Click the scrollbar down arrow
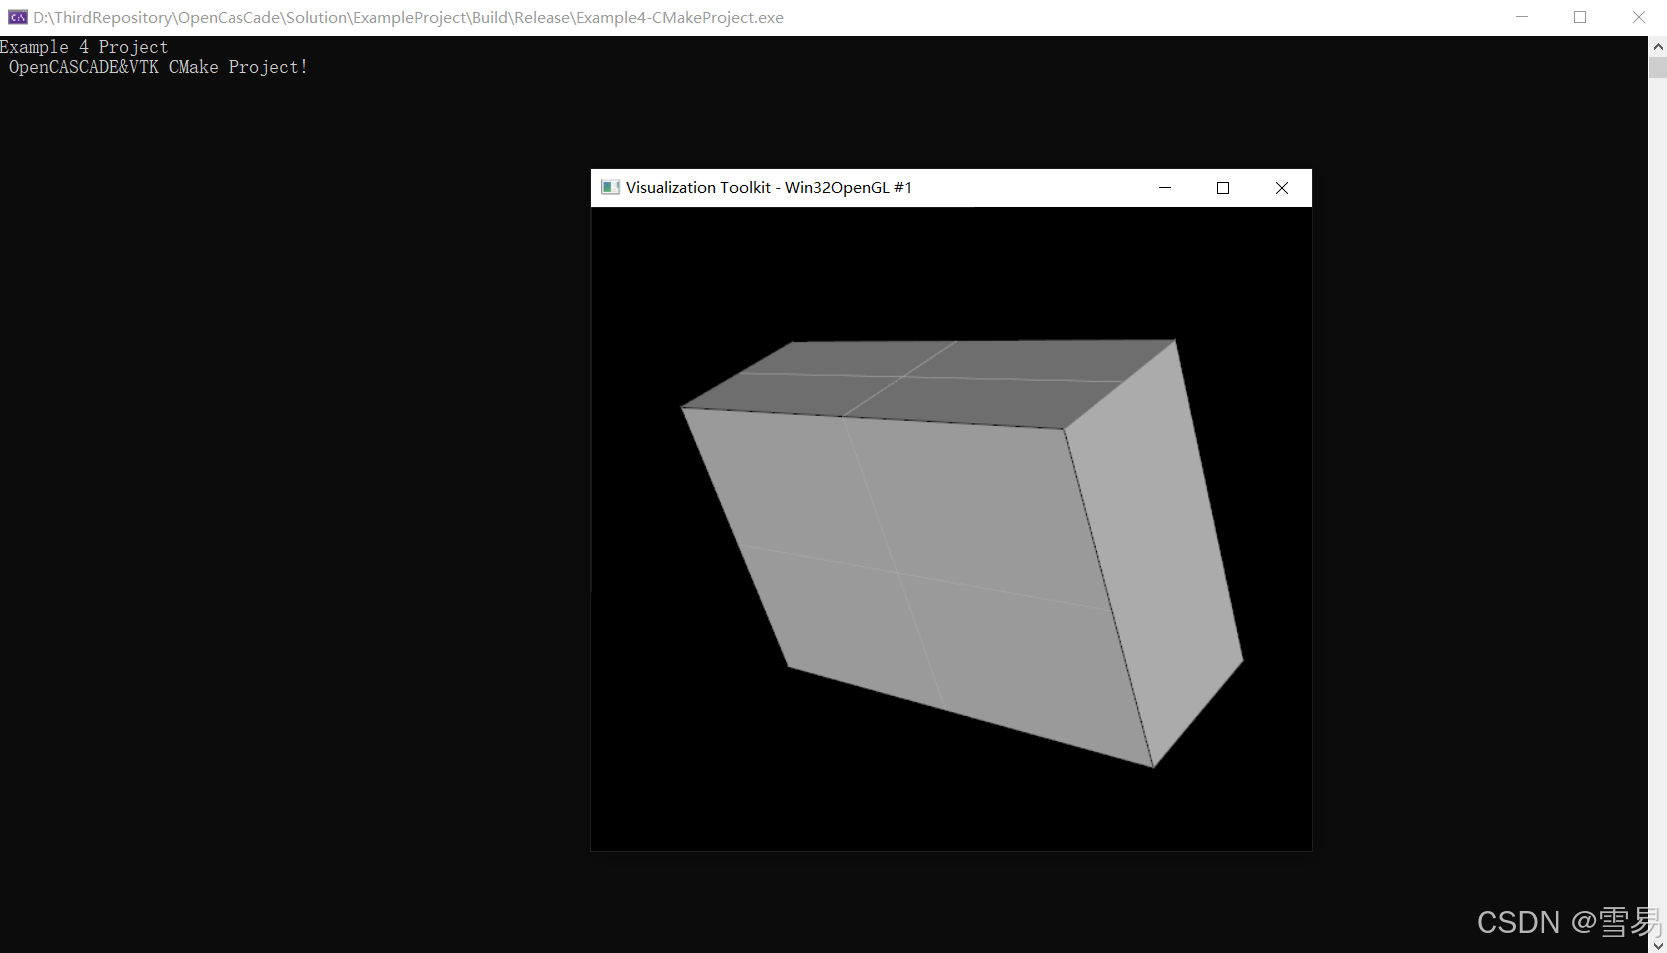 coord(1657,945)
